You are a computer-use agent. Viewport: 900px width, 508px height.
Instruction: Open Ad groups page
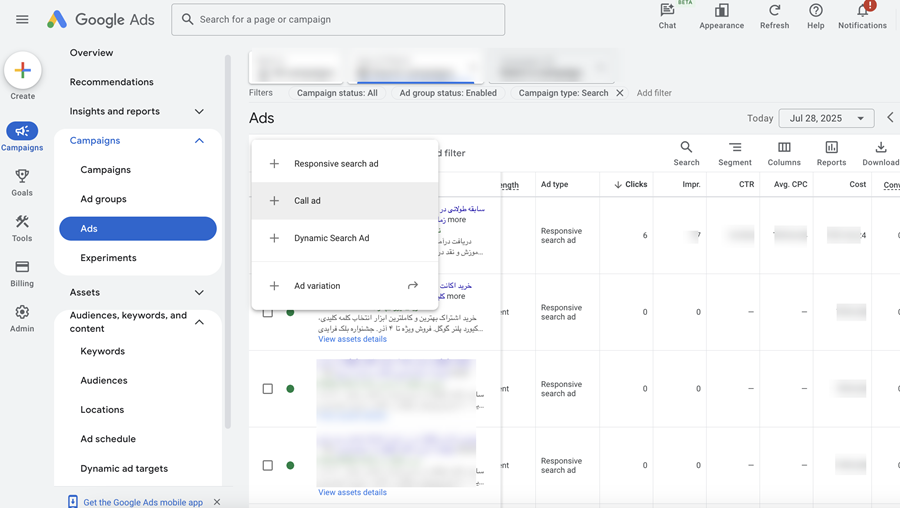tap(103, 199)
